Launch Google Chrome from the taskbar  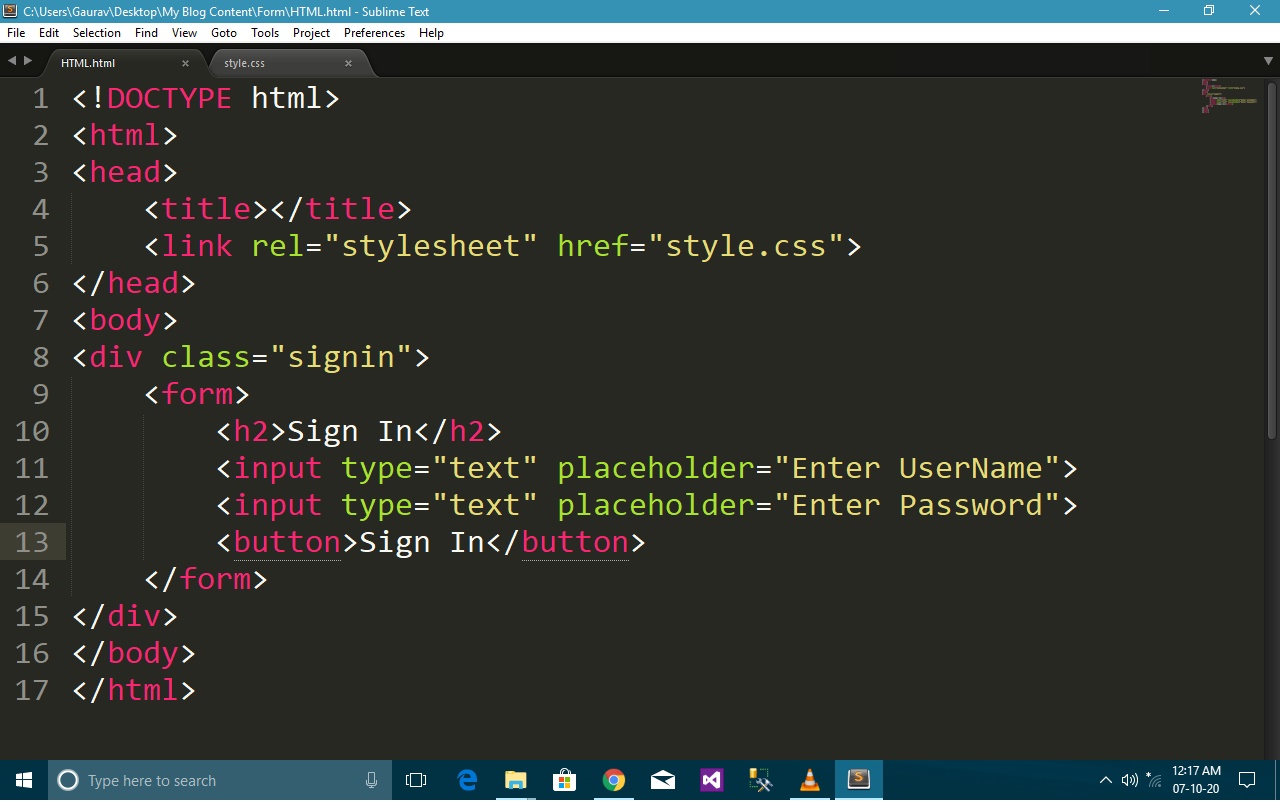coord(613,780)
